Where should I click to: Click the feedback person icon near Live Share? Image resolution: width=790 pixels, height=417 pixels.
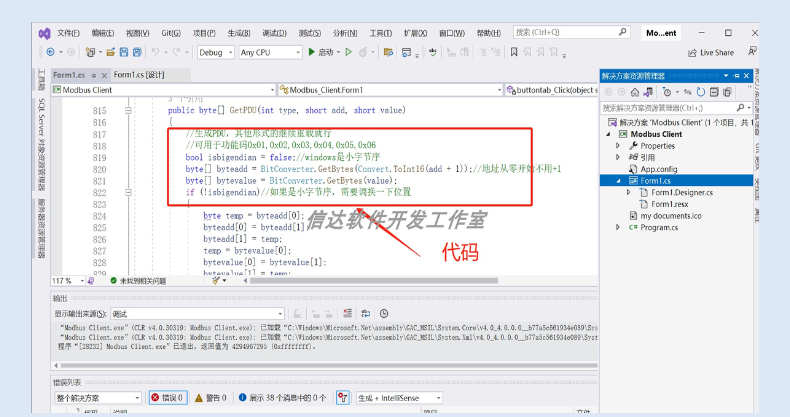(x=752, y=51)
